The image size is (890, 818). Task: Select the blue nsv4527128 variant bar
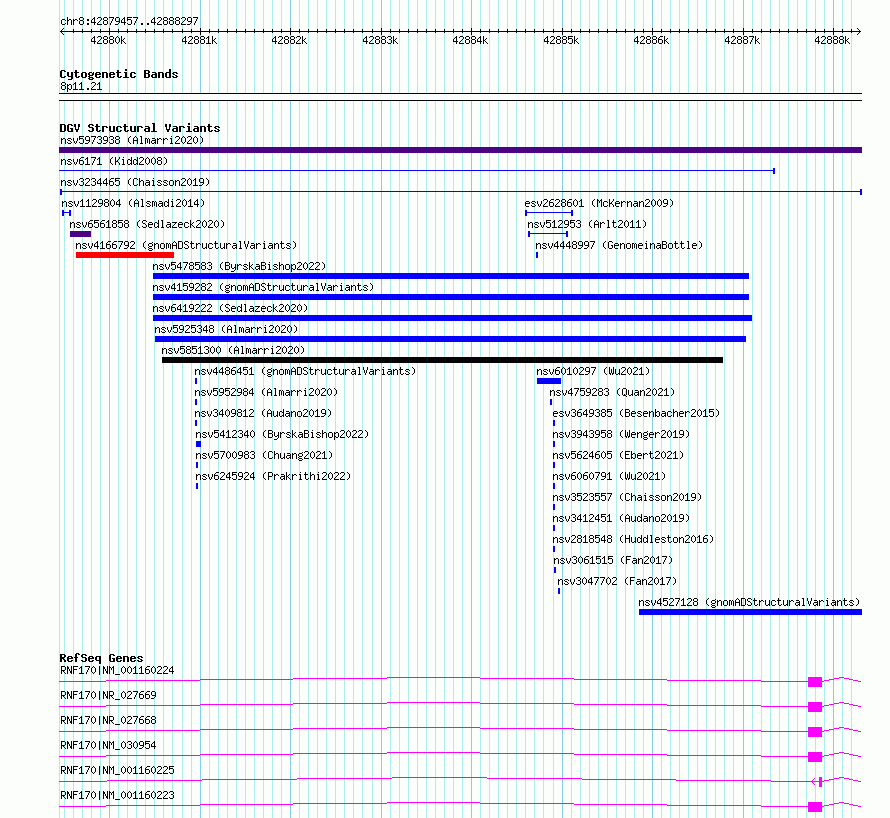point(750,612)
